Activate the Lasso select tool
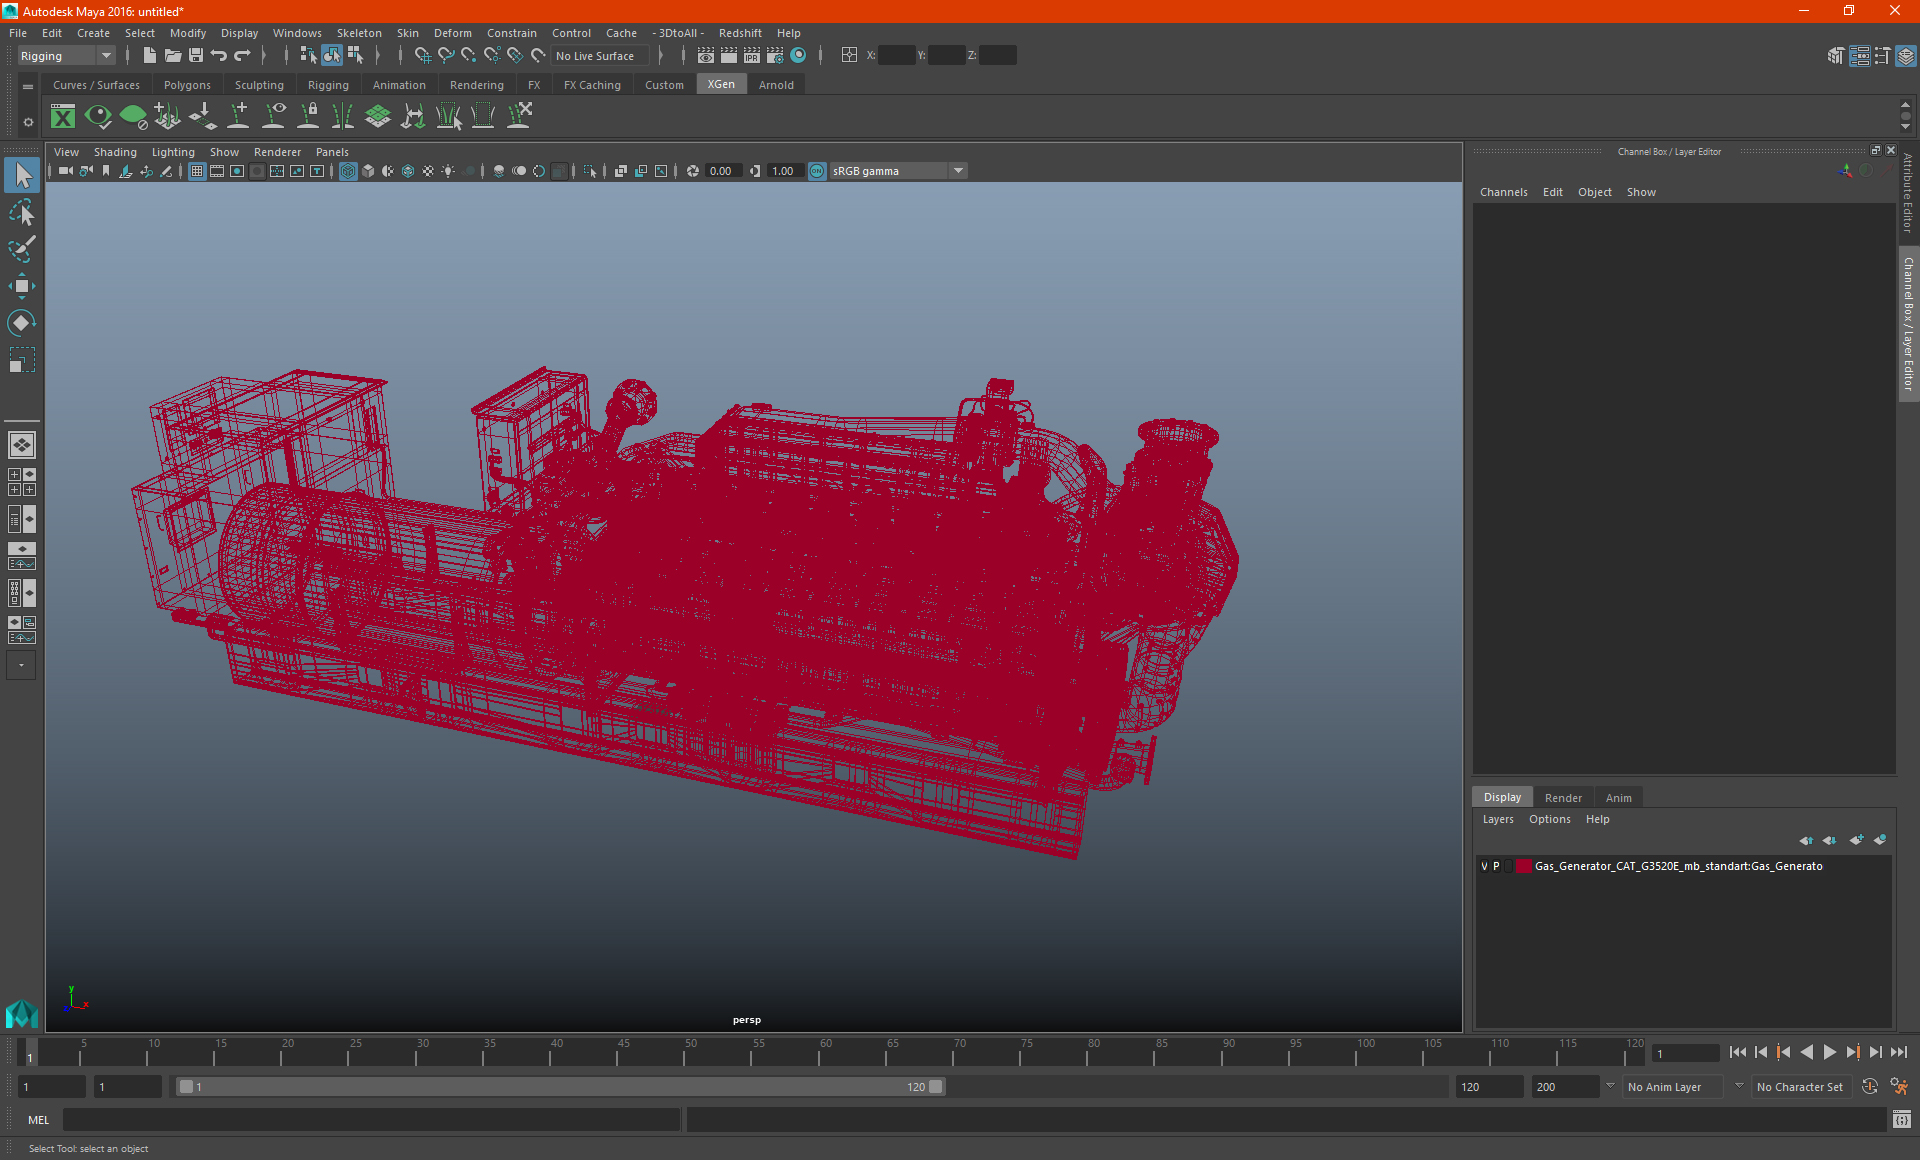Screen dimensions: 1920x1160 point(22,213)
